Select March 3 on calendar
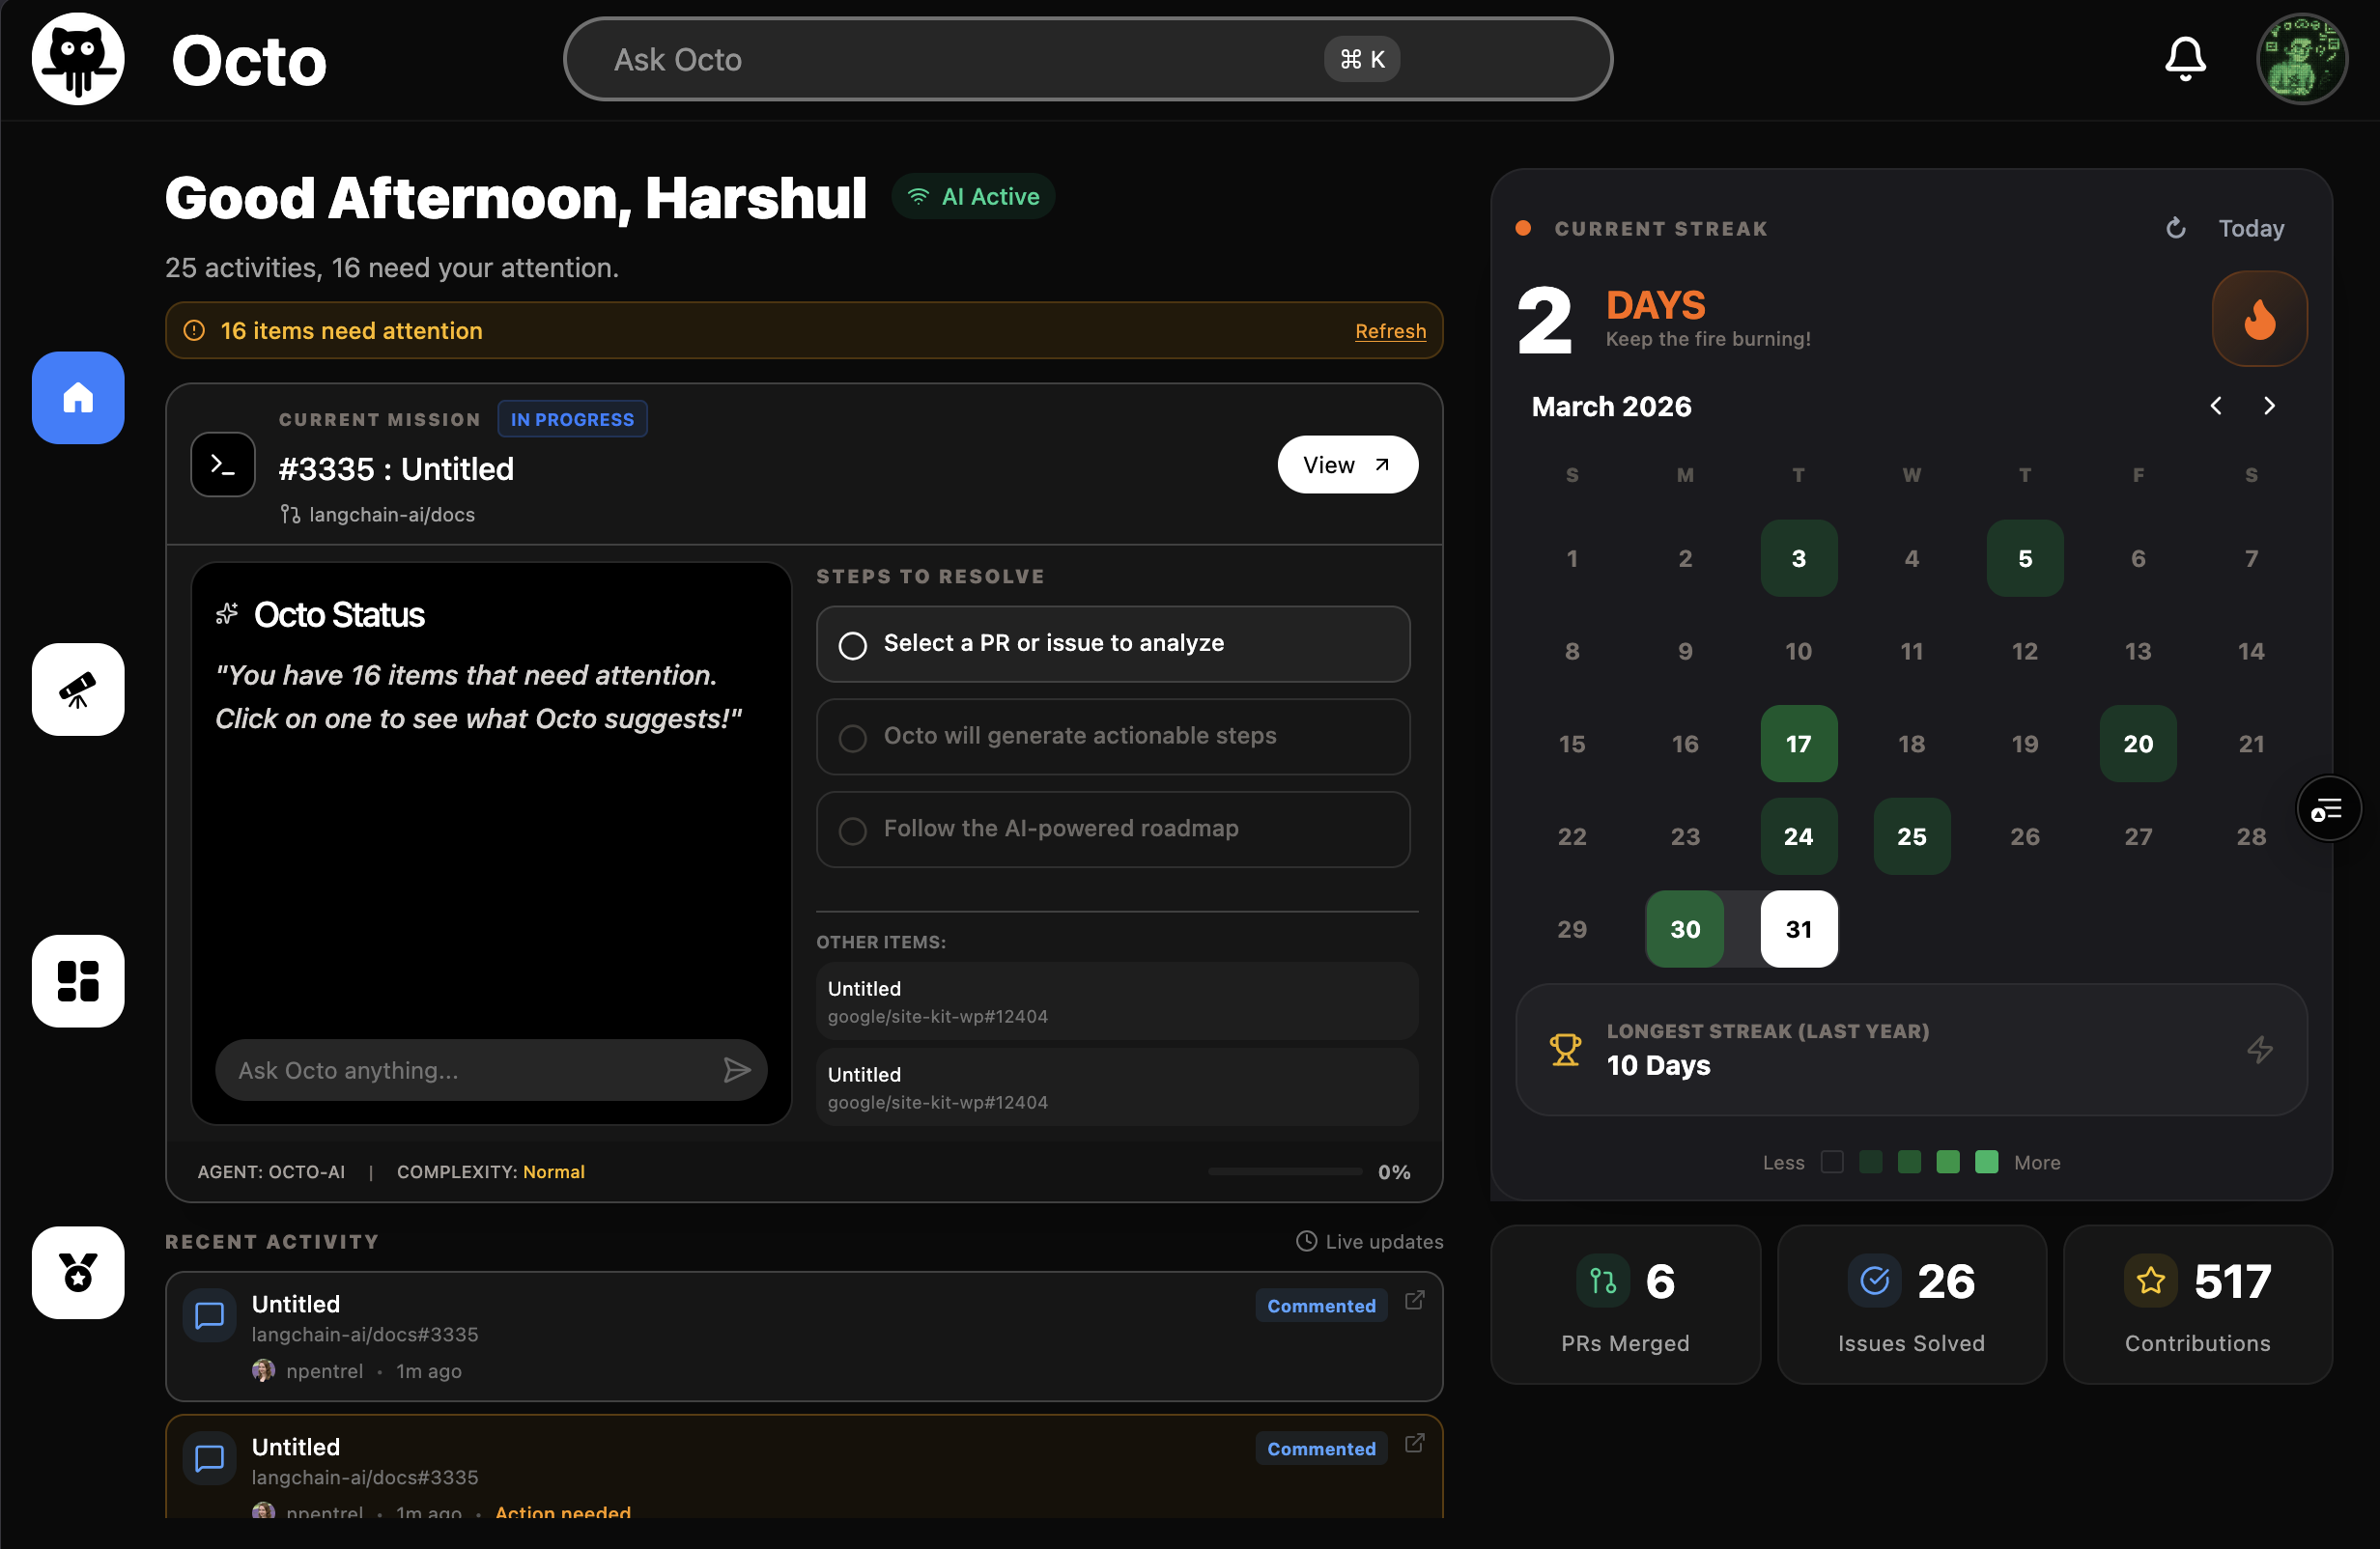 [1798, 559]
